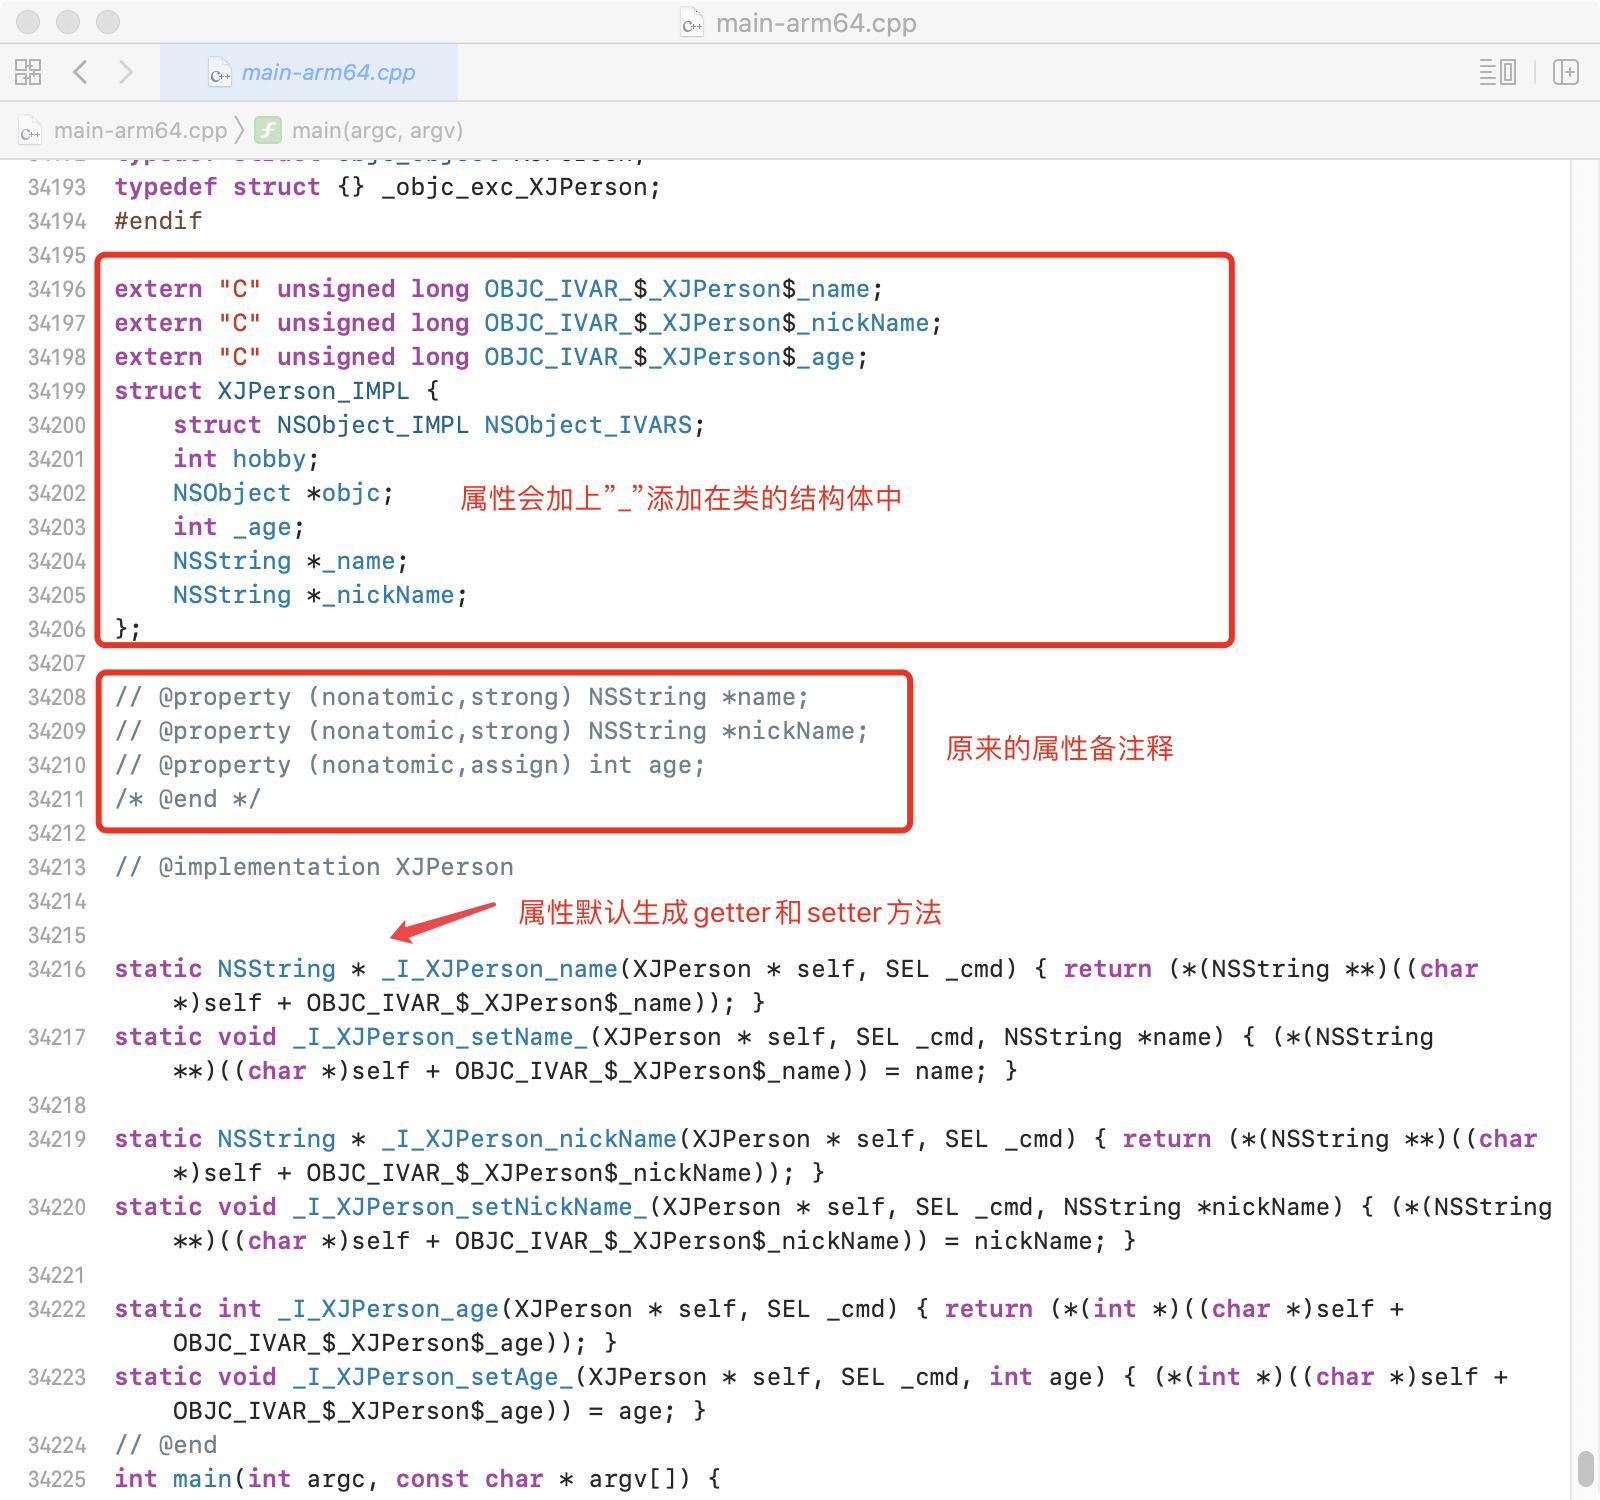
Task: Click _I_XJPerson_name function name
Action: (x=499, y=969)
